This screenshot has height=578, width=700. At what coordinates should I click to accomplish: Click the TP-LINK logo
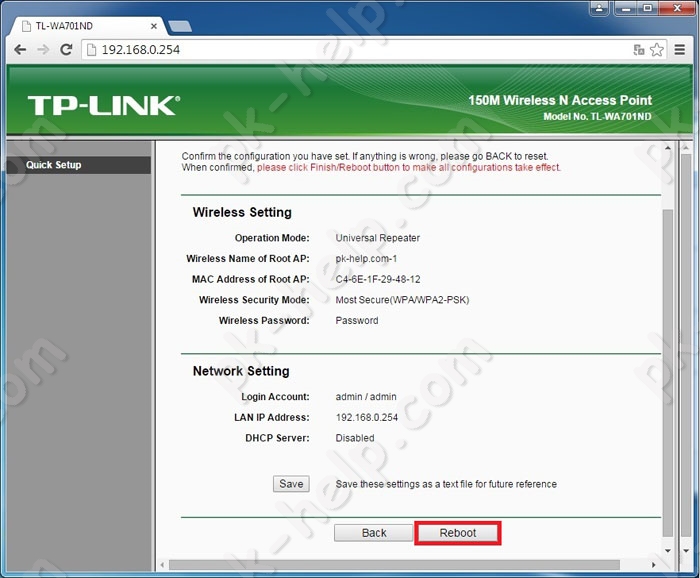click(104, 105)
